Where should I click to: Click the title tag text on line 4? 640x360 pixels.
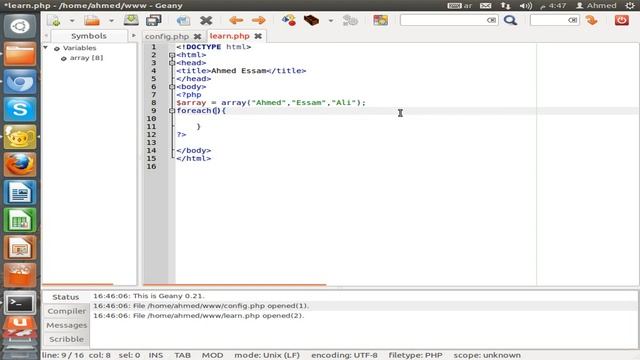(x=241, y=71)
